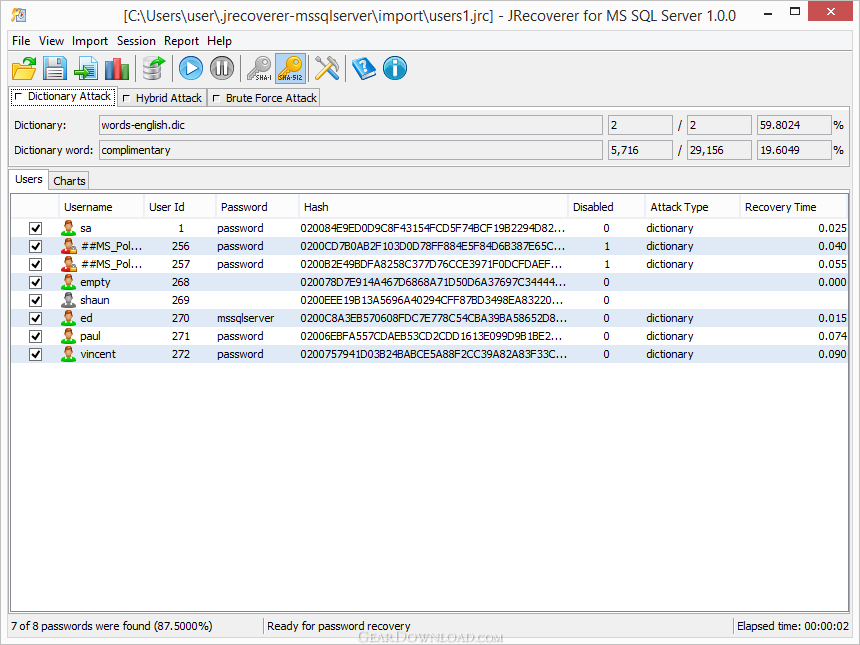Open settings hammer and wrench icon

(x=327, y=69)
